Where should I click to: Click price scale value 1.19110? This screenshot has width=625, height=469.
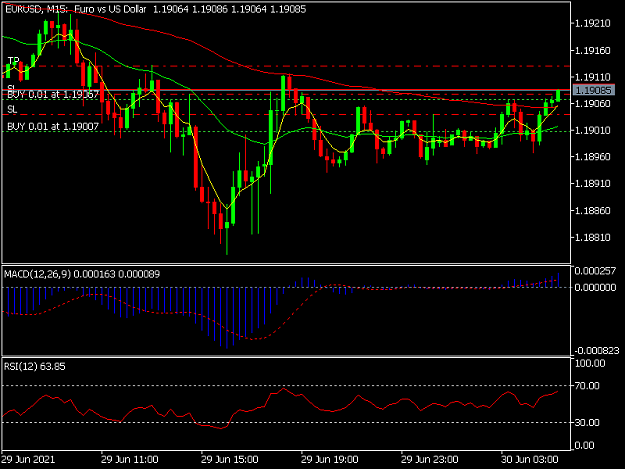[x=592, y=77]
